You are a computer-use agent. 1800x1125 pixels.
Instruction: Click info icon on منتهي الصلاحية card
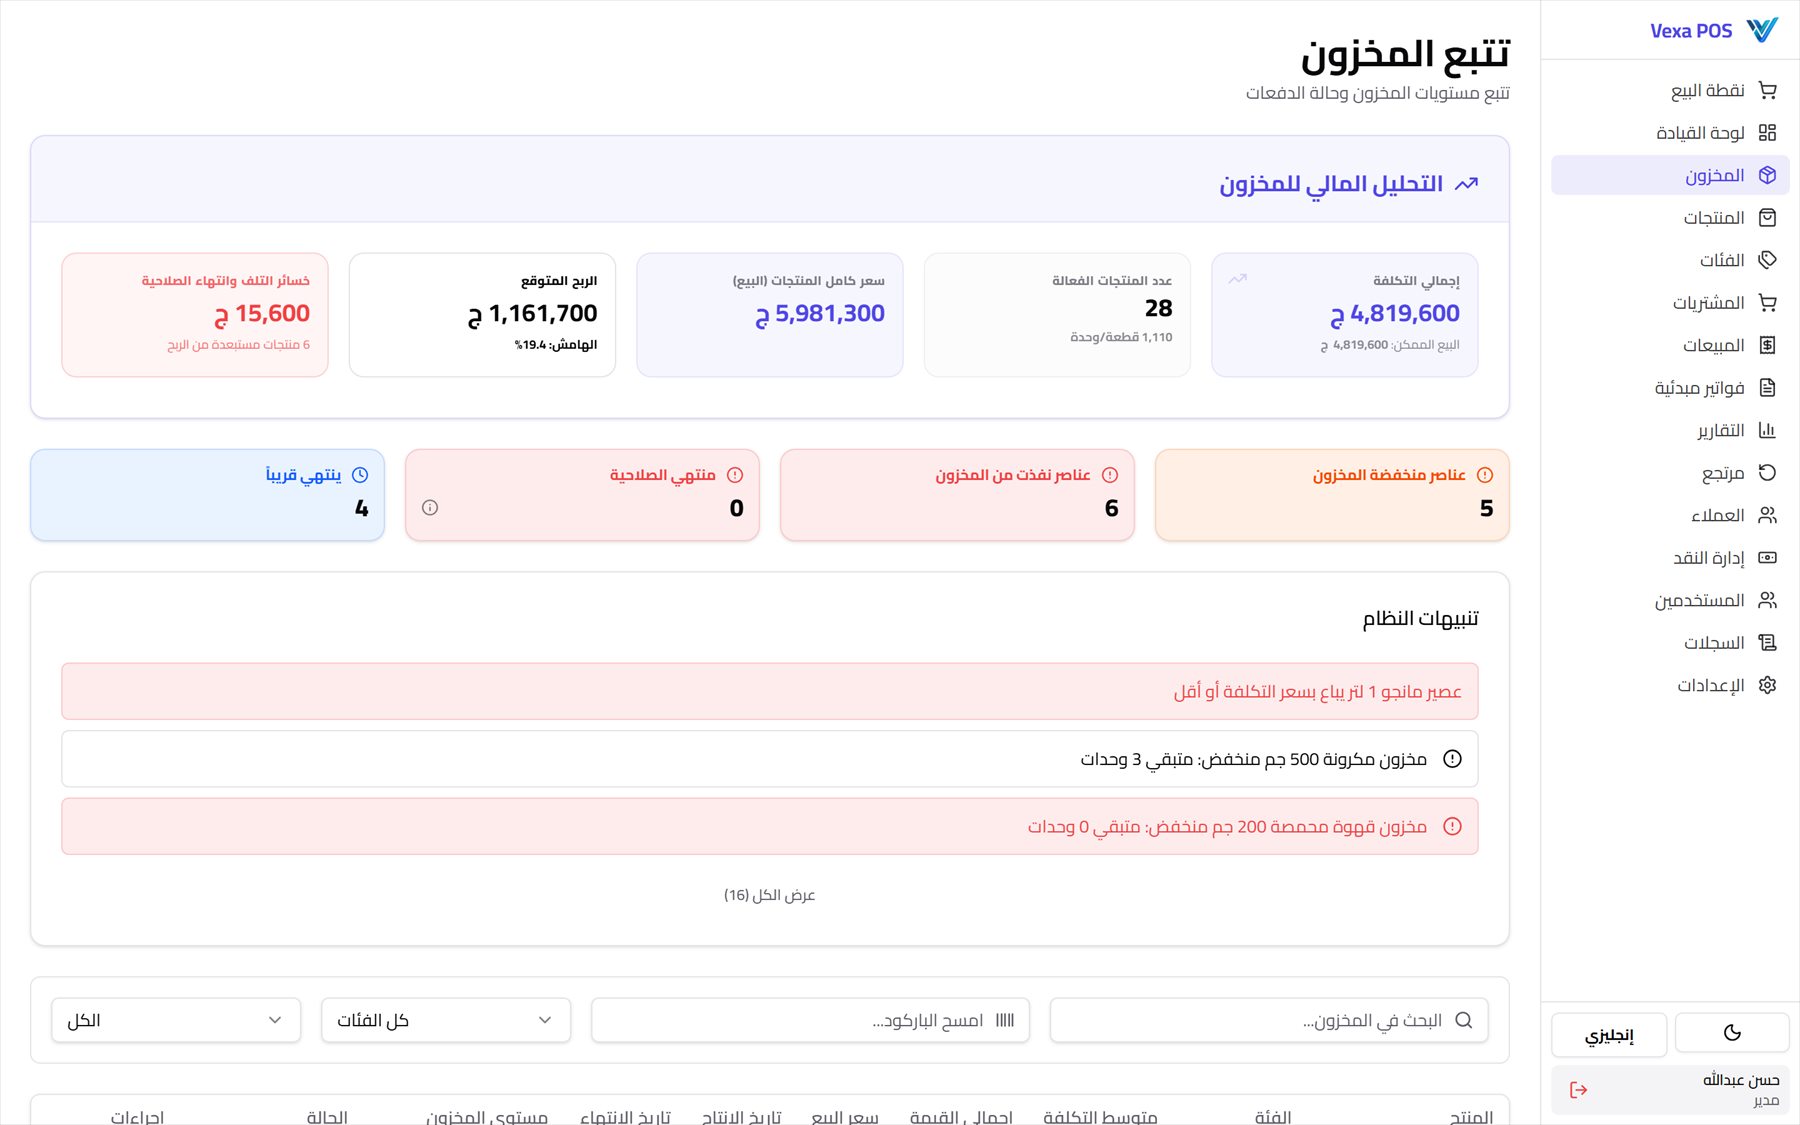[430, 508]
